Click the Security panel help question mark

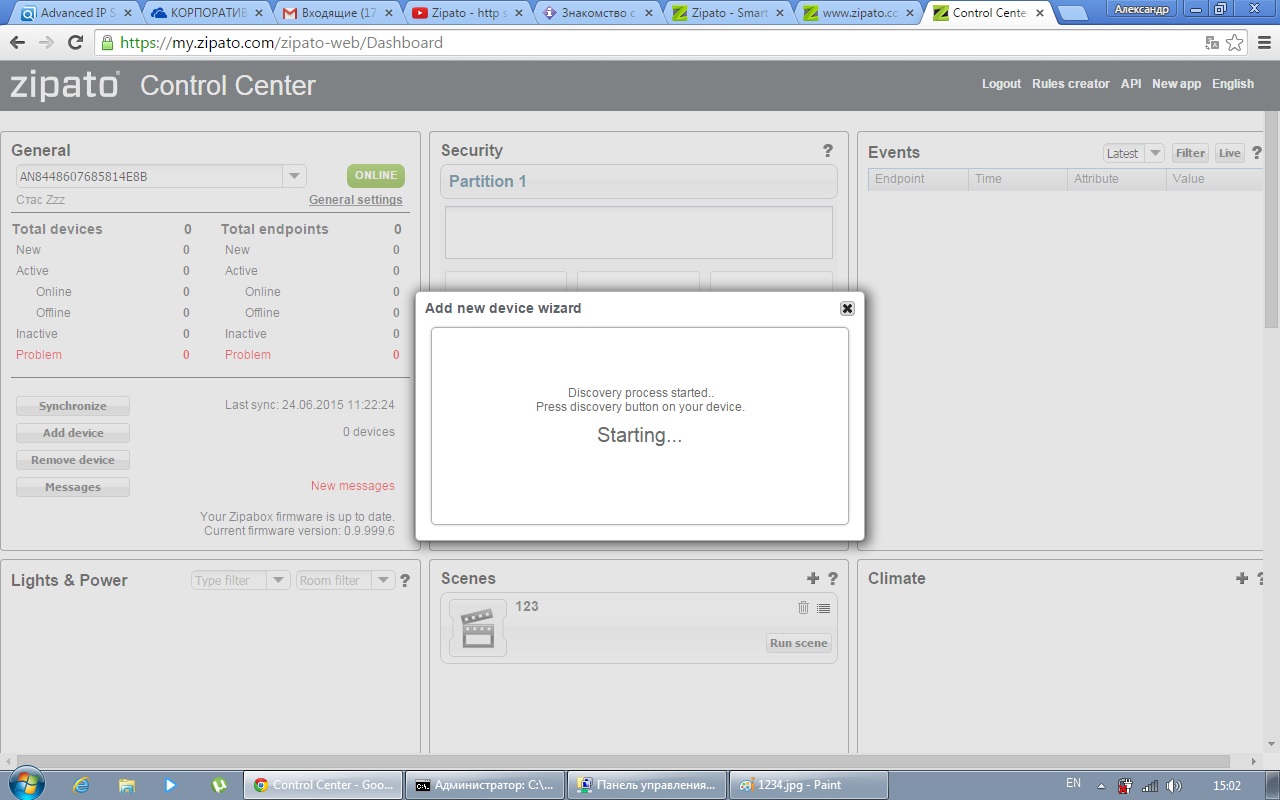click(x=827, y=151)
